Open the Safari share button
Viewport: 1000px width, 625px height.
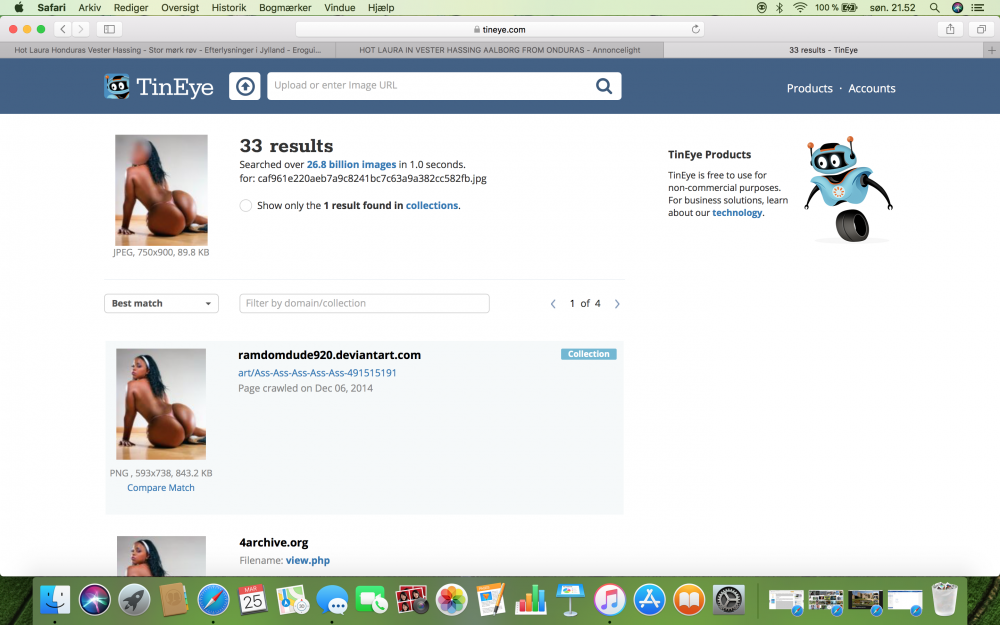pos(950,29)
